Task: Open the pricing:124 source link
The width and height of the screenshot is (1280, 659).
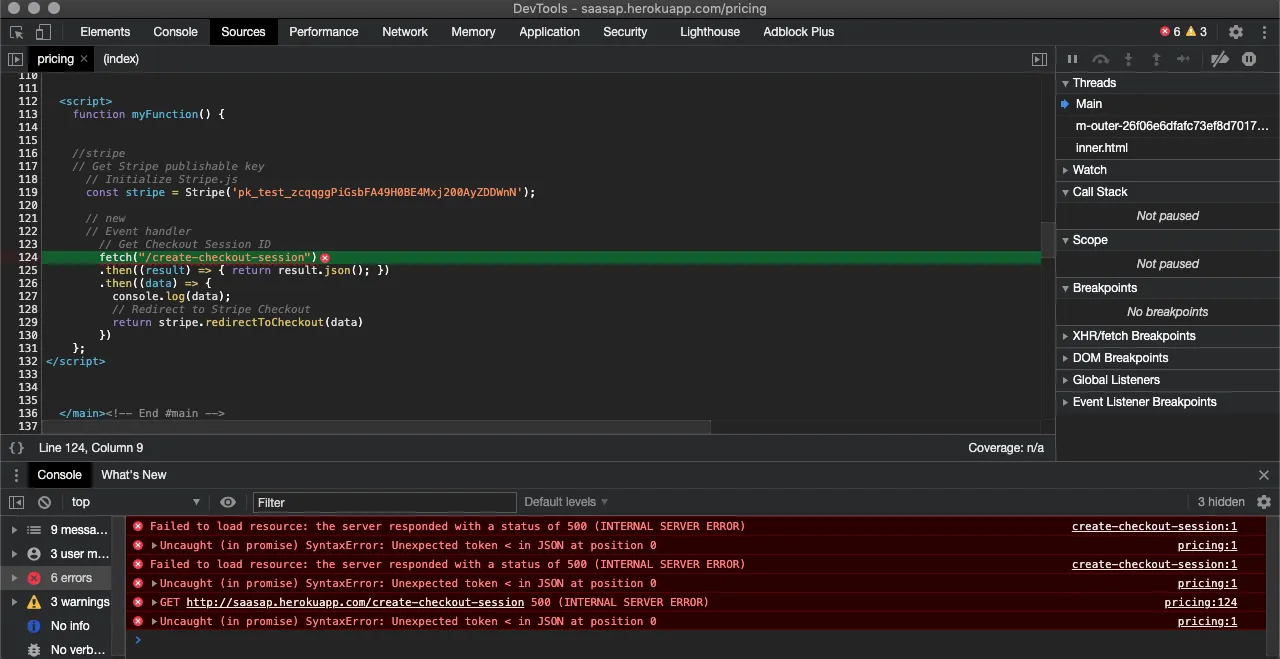Action: pos(1200,603)
